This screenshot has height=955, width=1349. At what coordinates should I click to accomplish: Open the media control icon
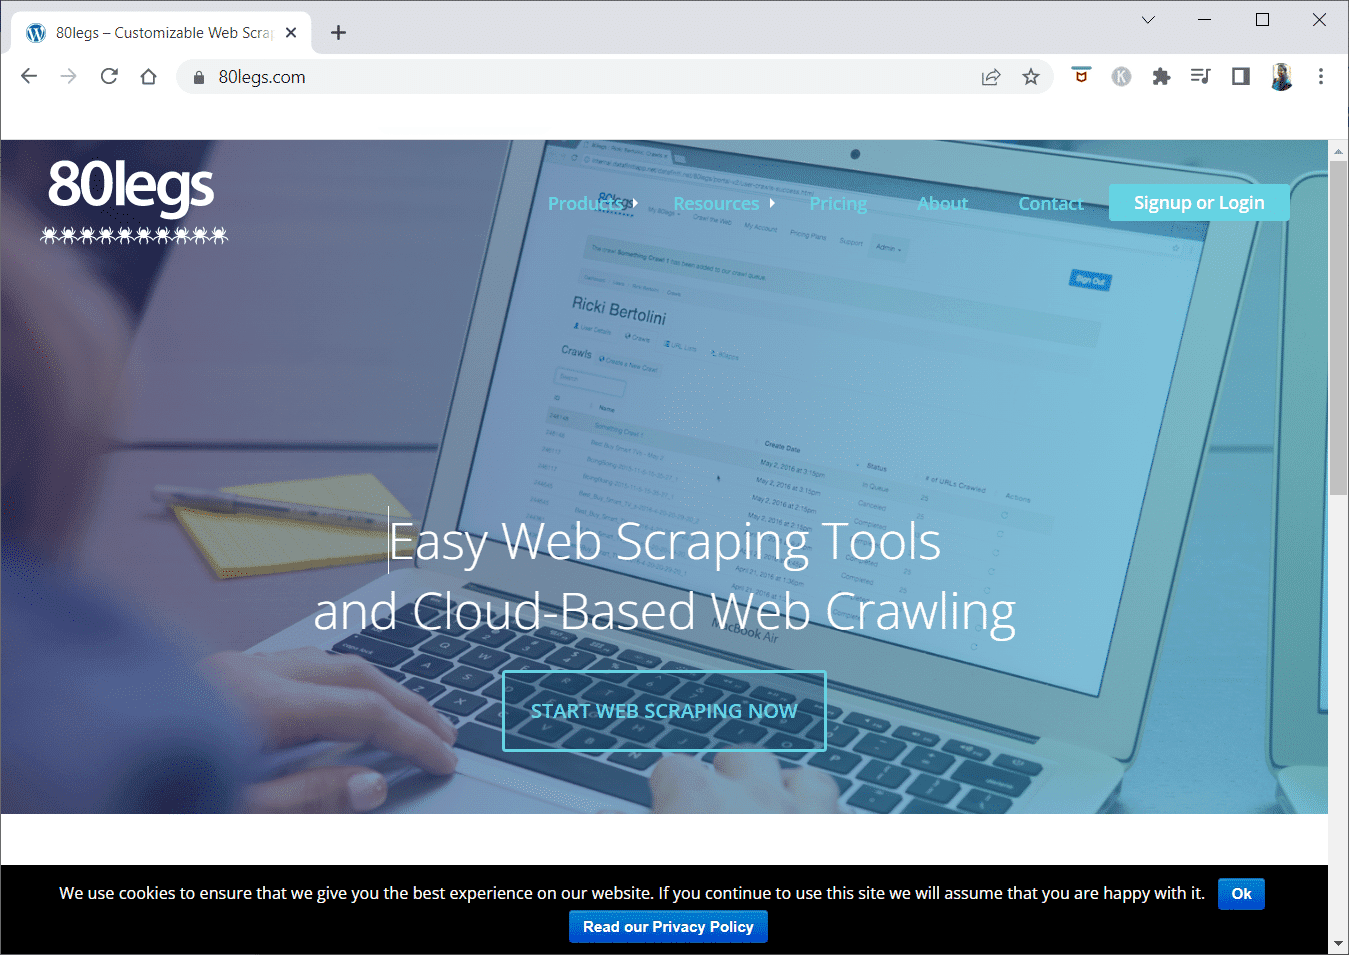1201,77
